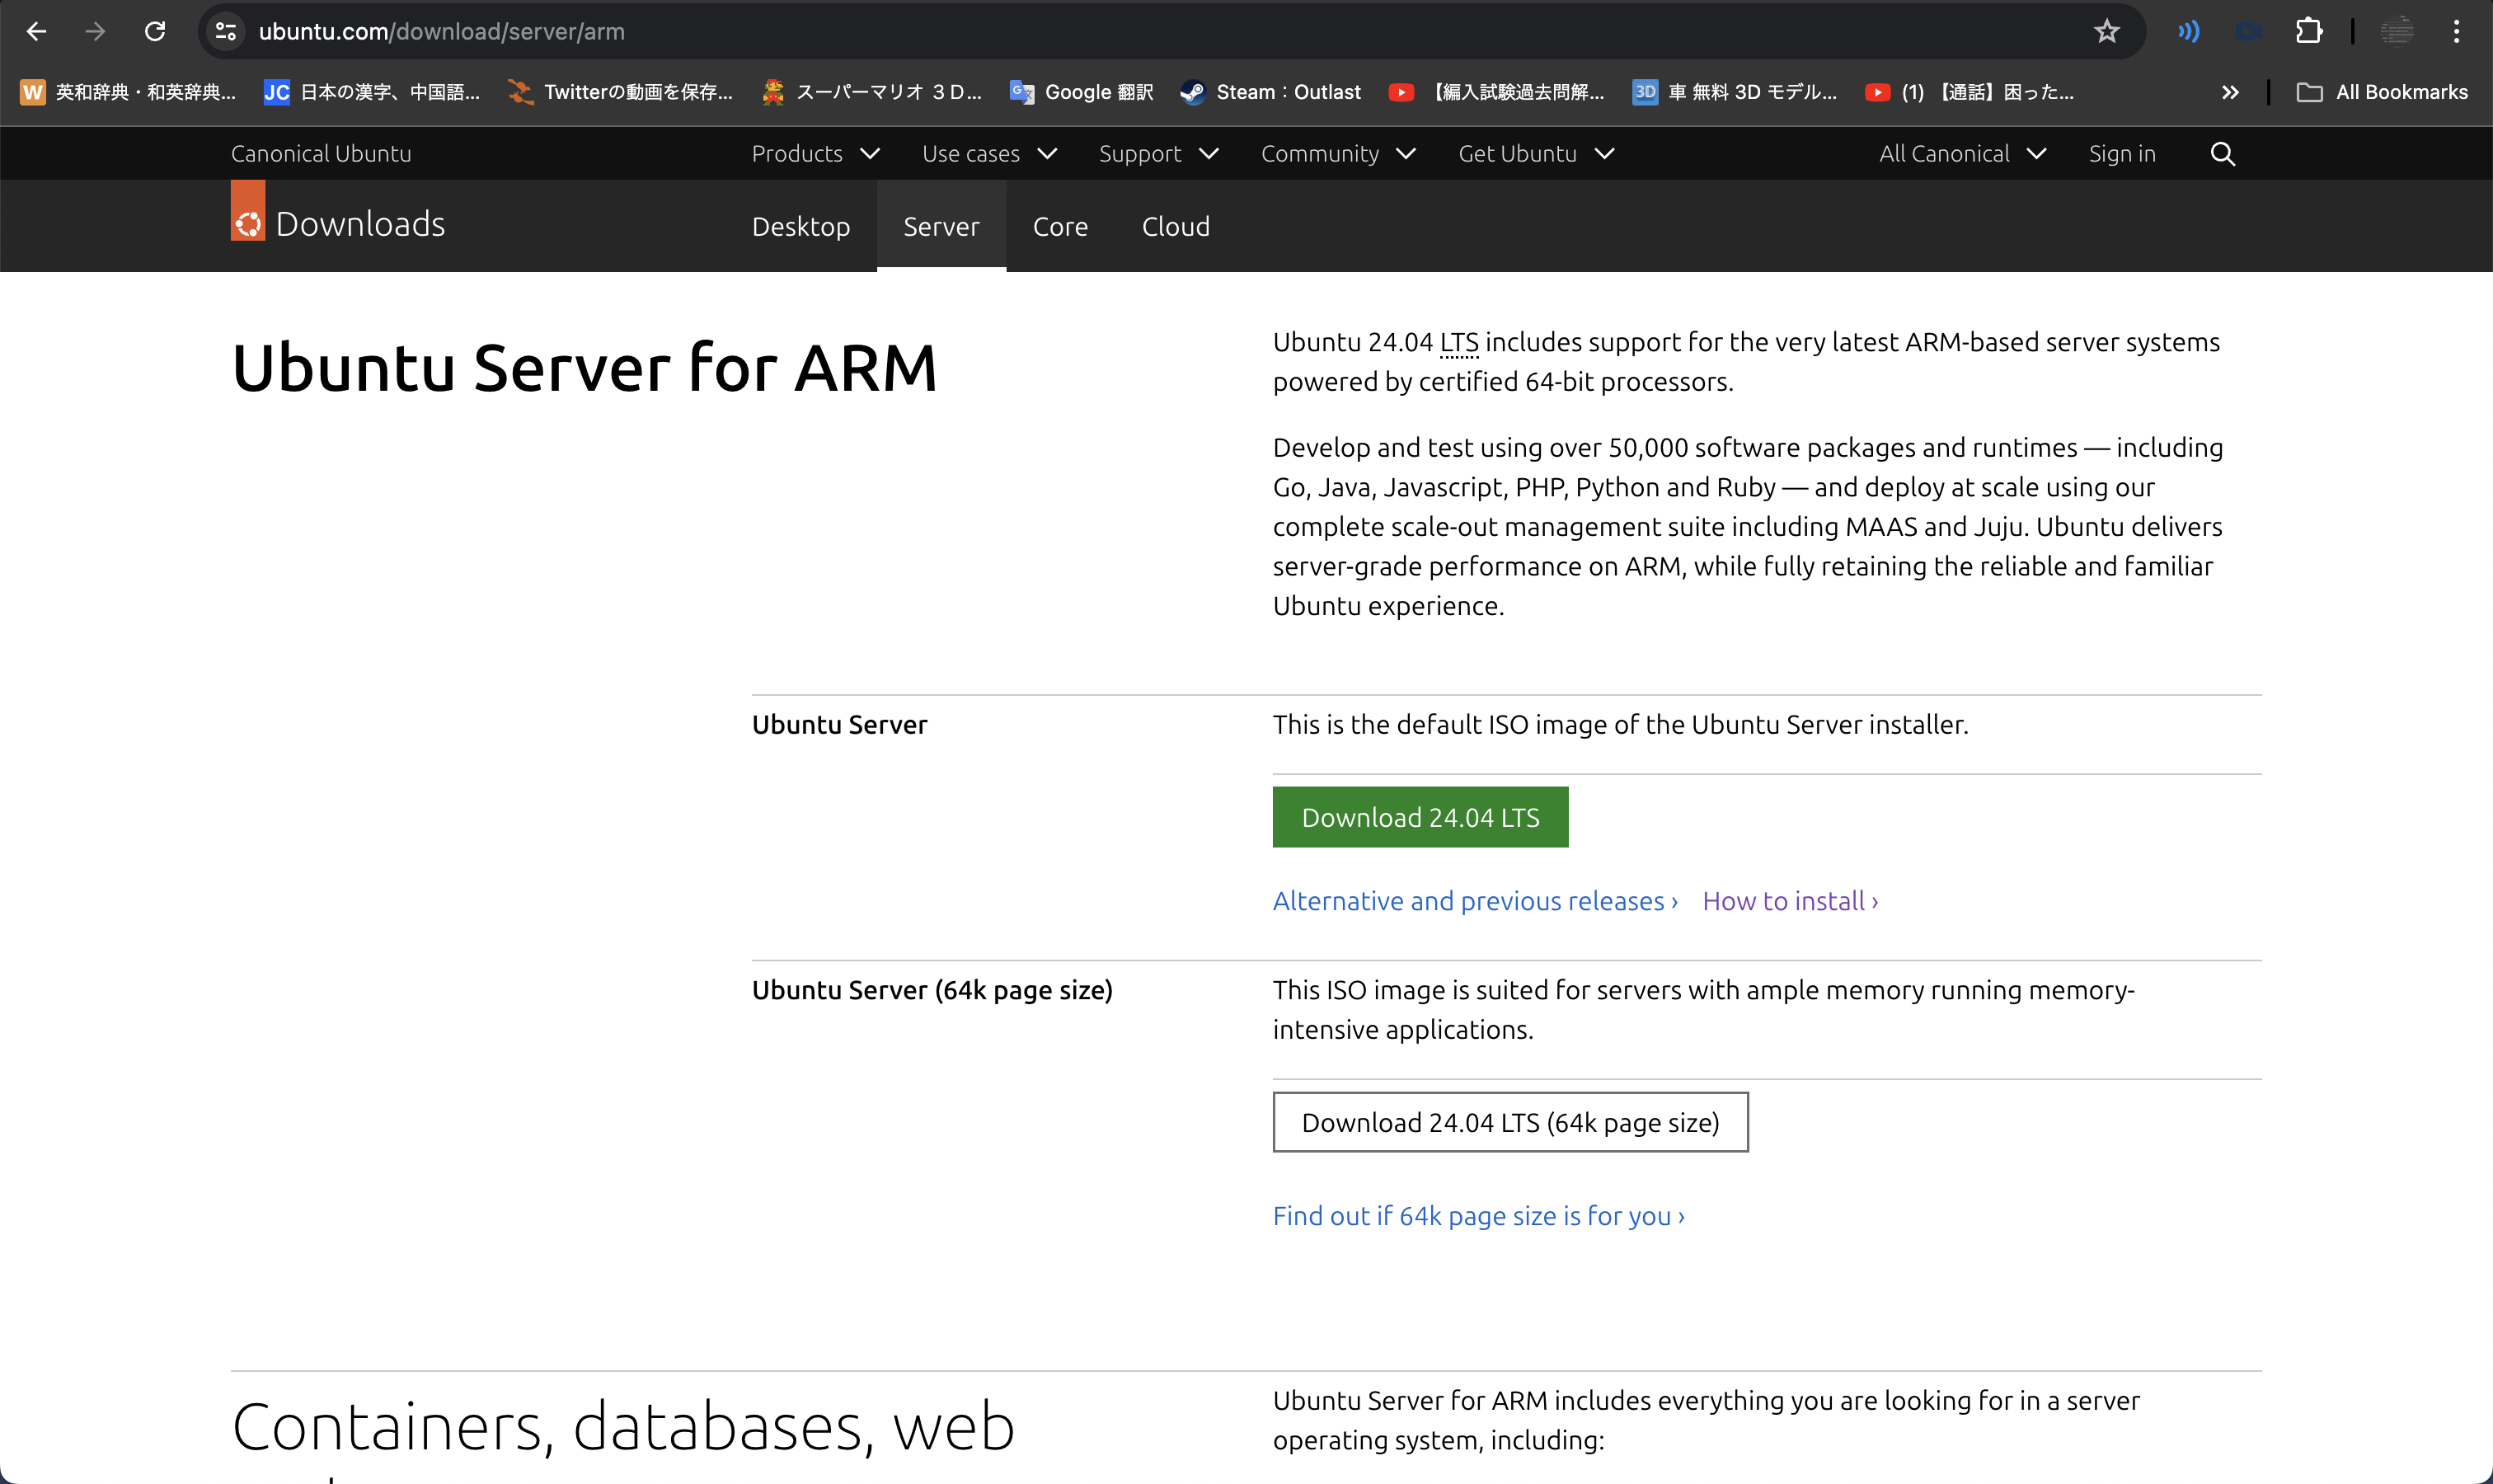Switch to the Desktop downloads tab
Screen dimensions: 2493x1484
[800, 227]
